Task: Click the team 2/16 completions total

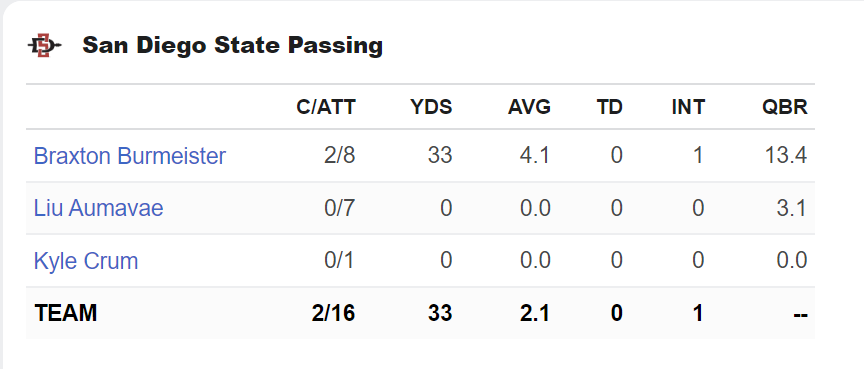Action: click(333, 313)
